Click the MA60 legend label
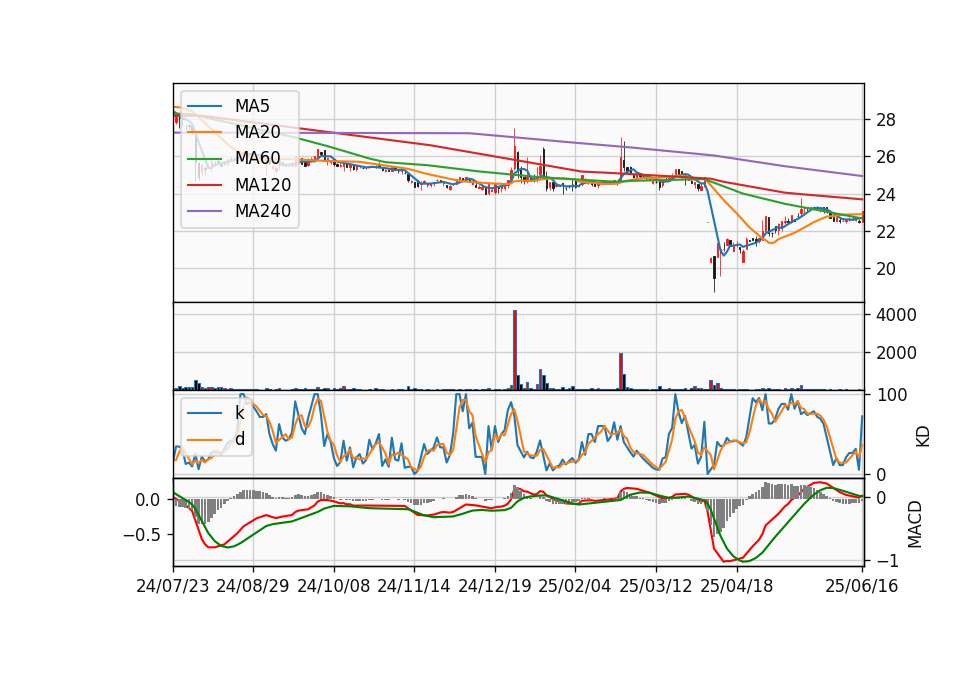960x690 pixels. pos(257,158)
